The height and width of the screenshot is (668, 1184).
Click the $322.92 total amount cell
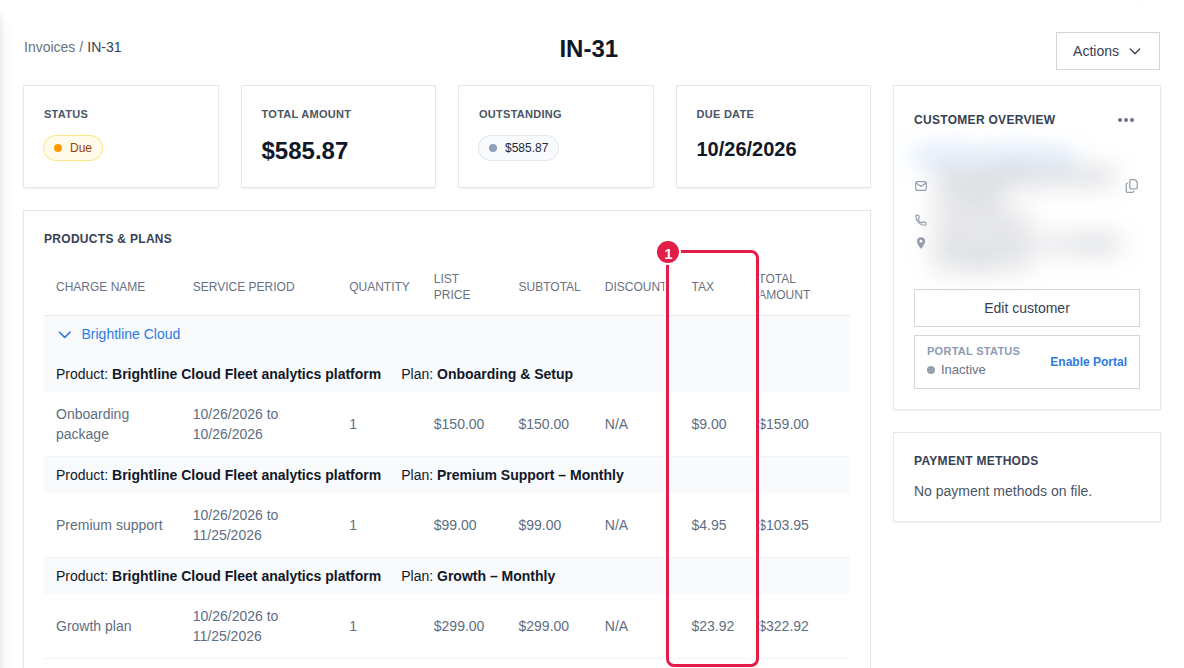[x=784, y=626]
